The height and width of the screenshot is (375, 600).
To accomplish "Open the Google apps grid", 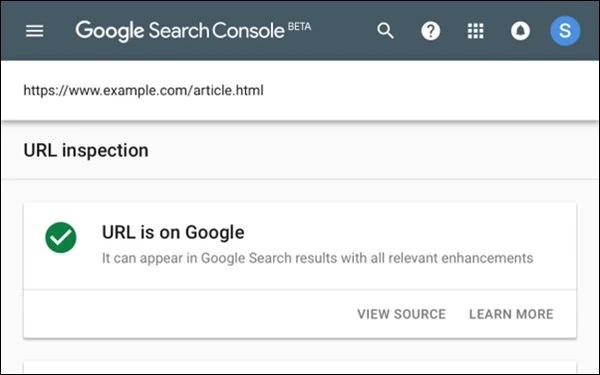I will click(x=475, y=31).
